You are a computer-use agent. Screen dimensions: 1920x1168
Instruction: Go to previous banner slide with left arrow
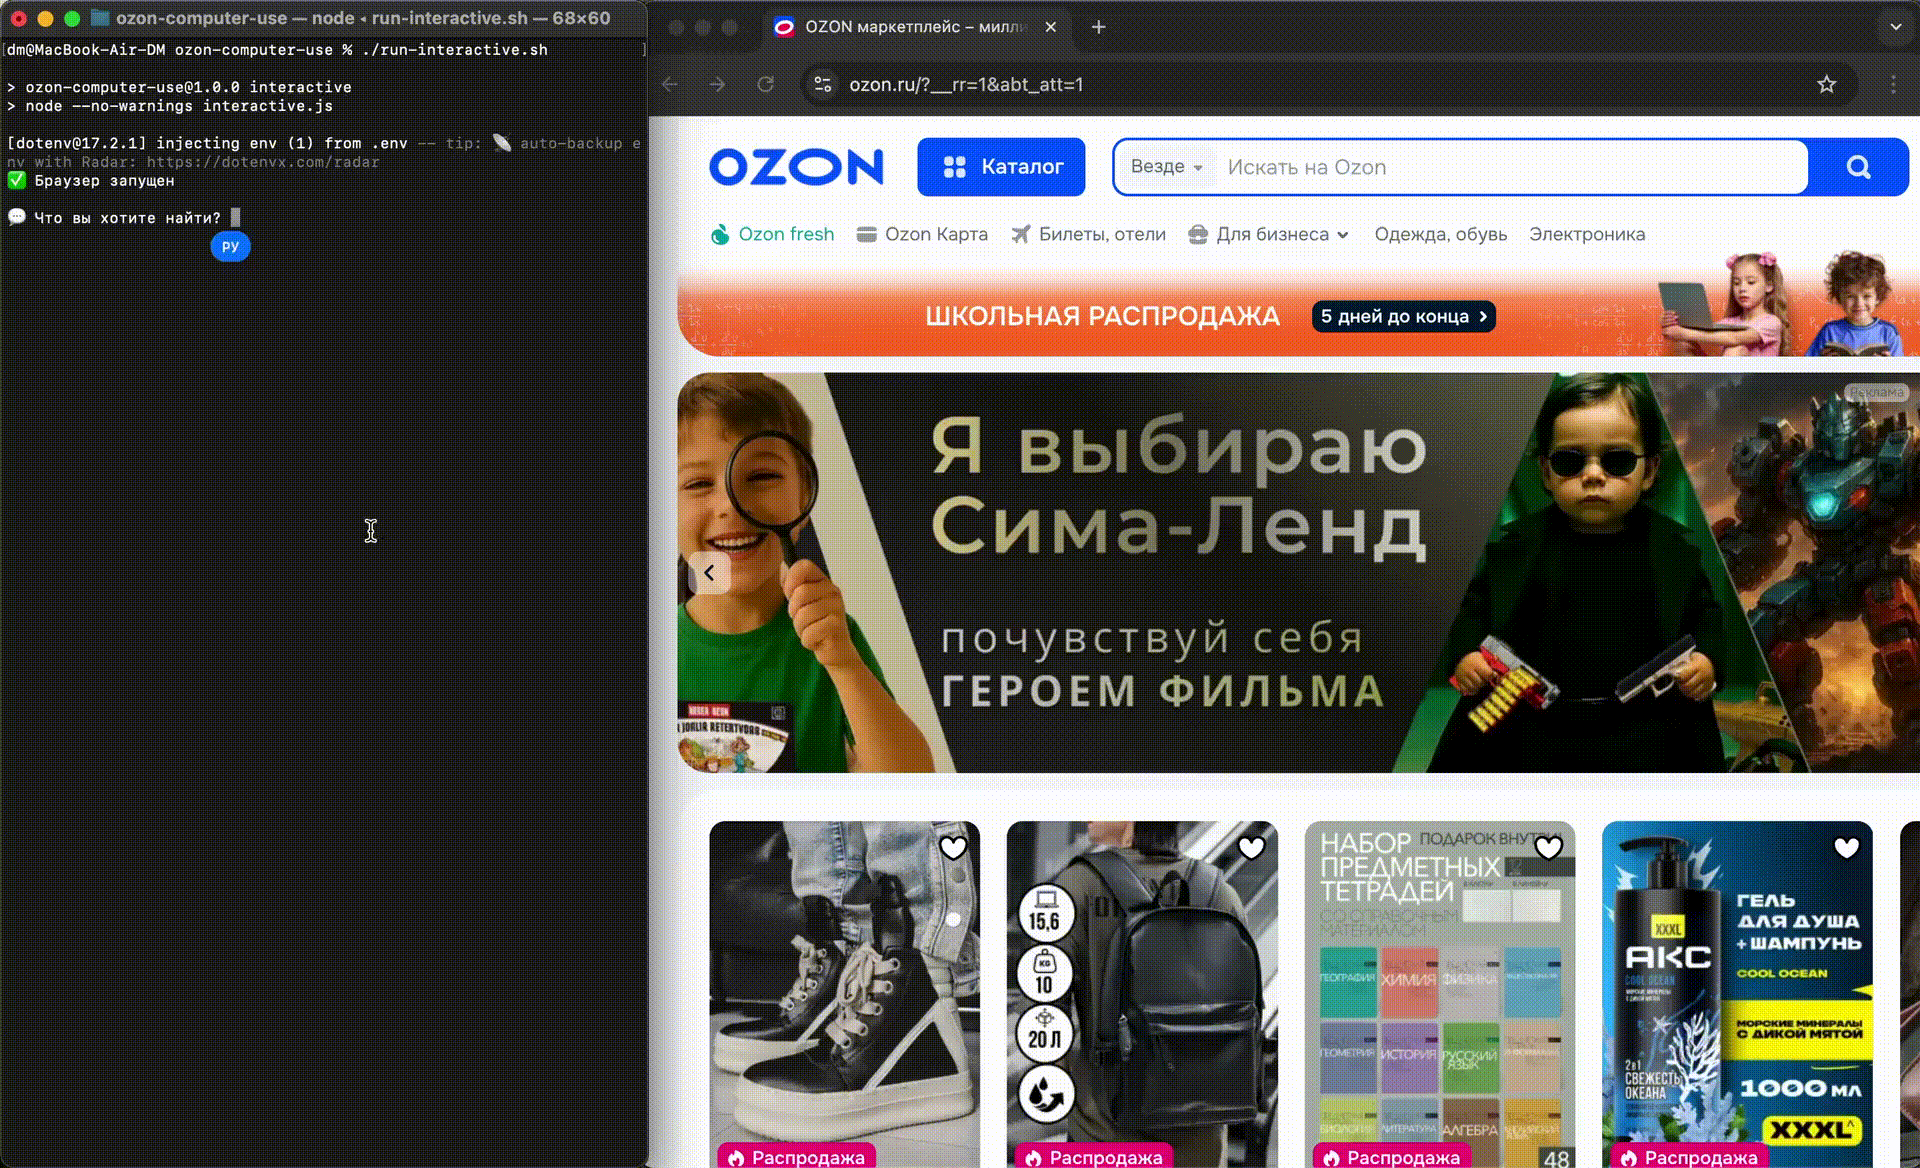click(710, 571)
